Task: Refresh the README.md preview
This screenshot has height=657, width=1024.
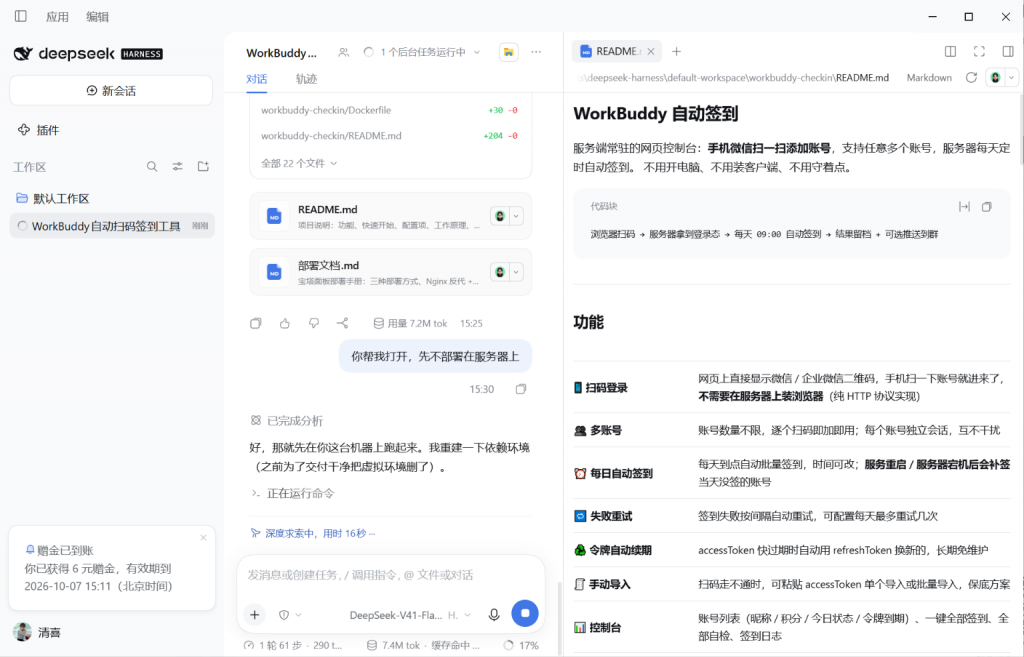Action: (x=971, y=78)
